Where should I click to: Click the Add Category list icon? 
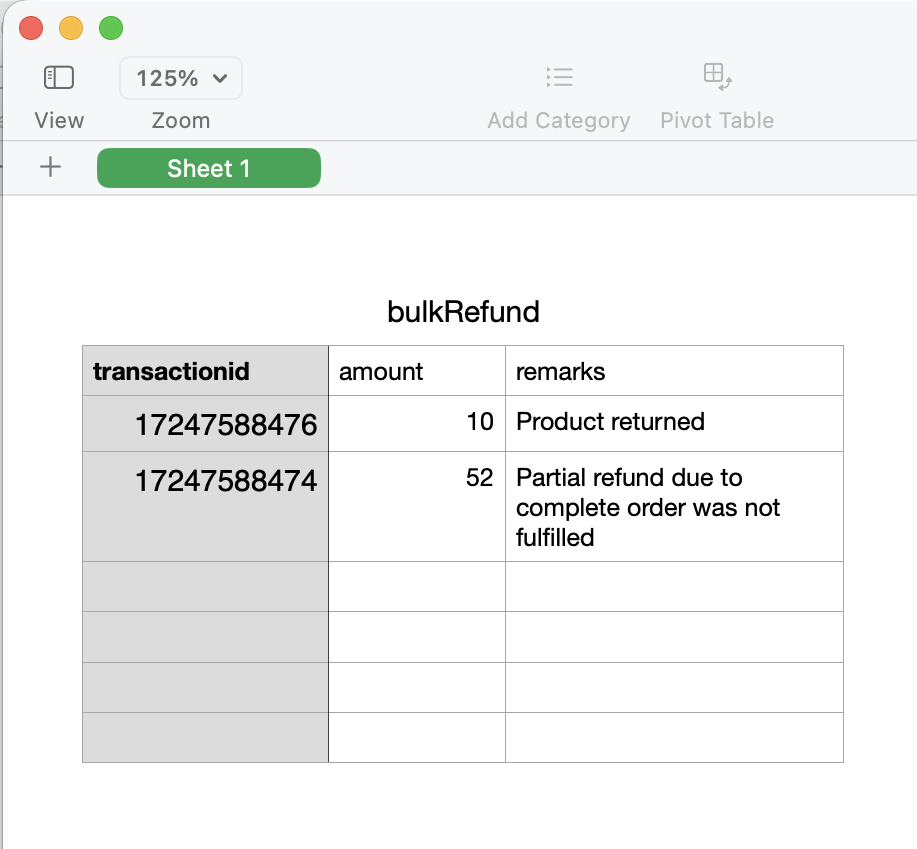[x=559, y=77]
